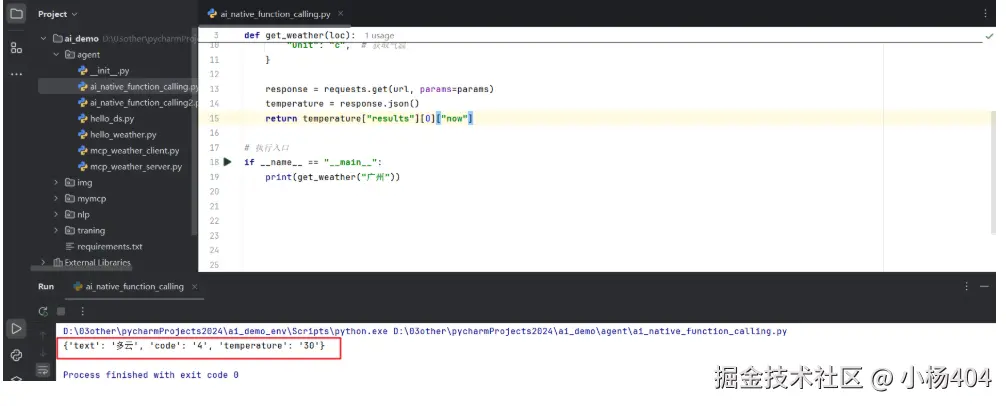Click the scroll up arrow beside console

click(x=43, y=335)
